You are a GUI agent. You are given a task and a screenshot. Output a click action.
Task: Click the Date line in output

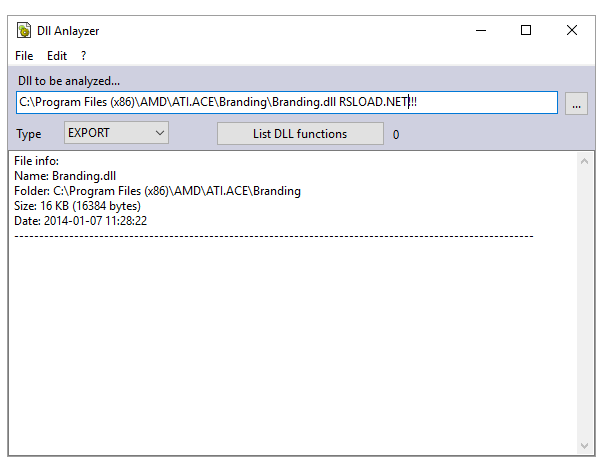pos(81,221)
